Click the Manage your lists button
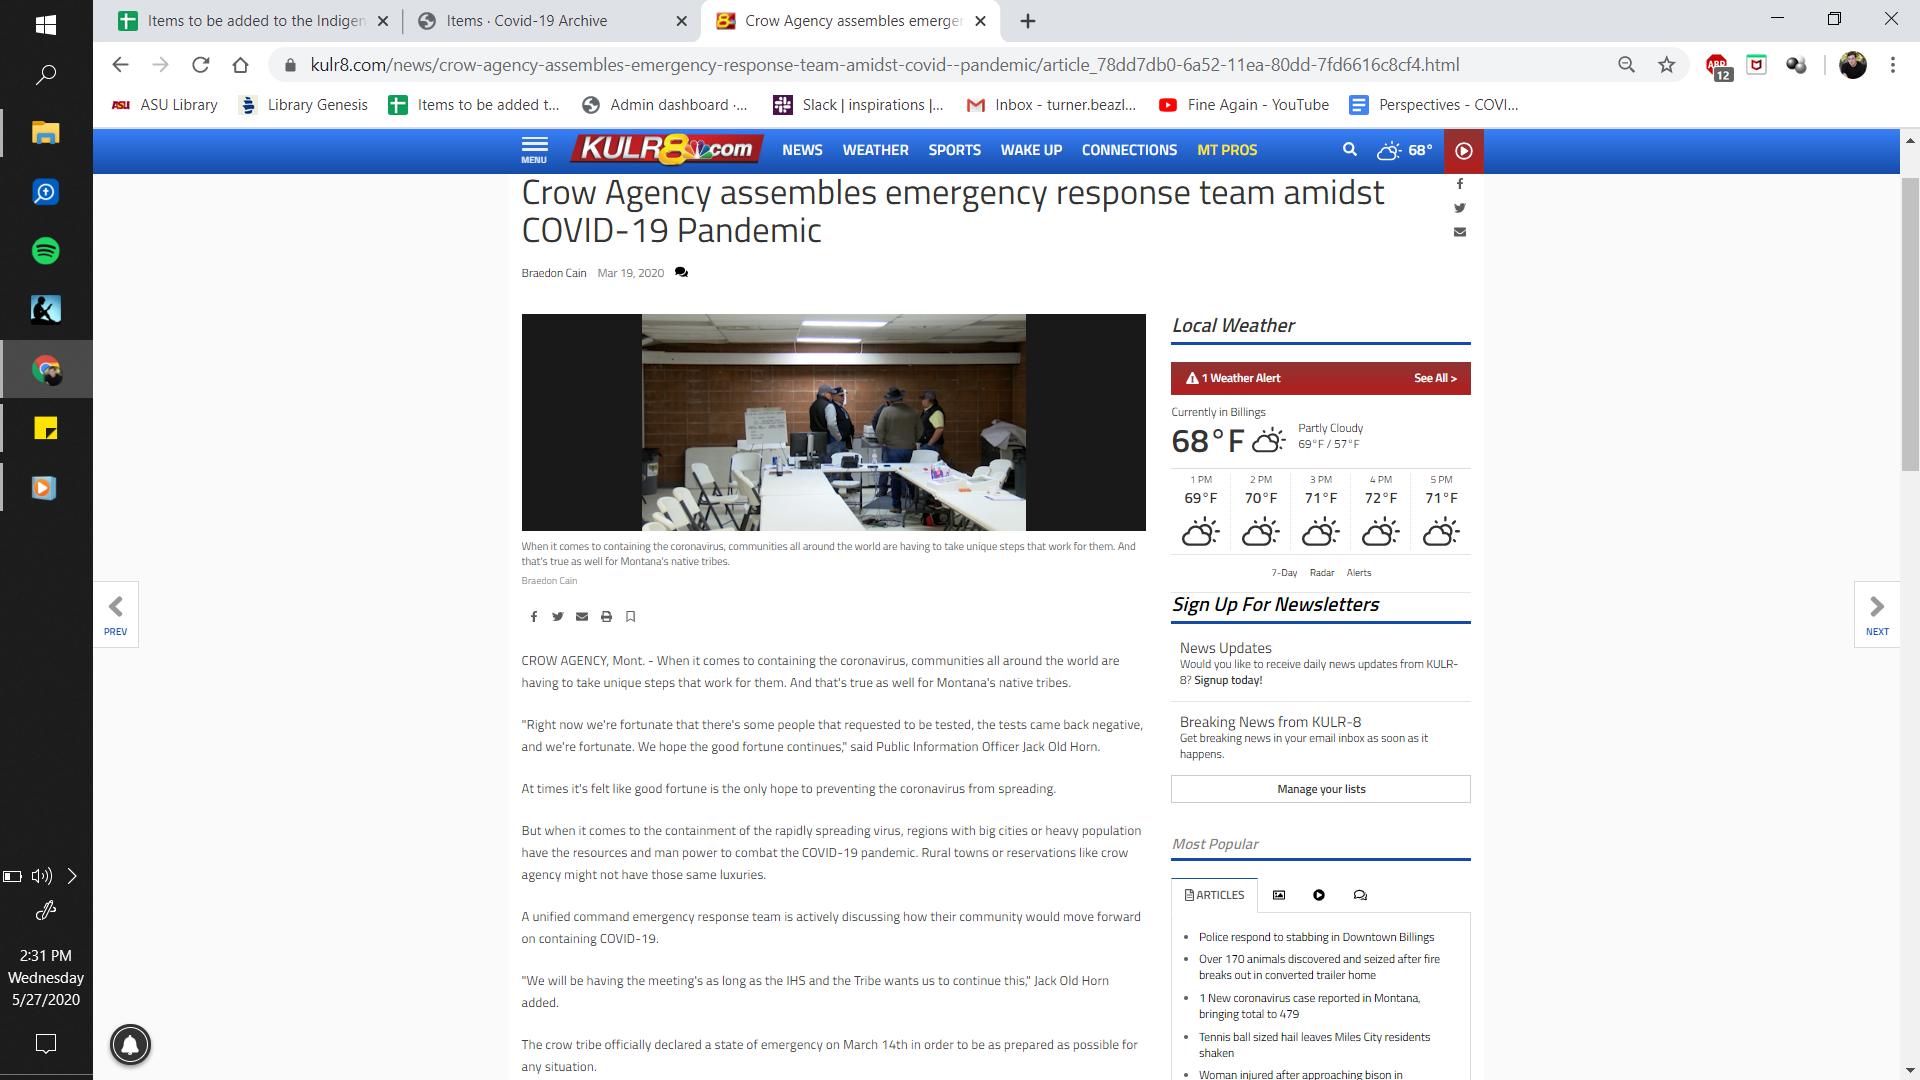Screen dimensions: 1920x1080 1320,789
